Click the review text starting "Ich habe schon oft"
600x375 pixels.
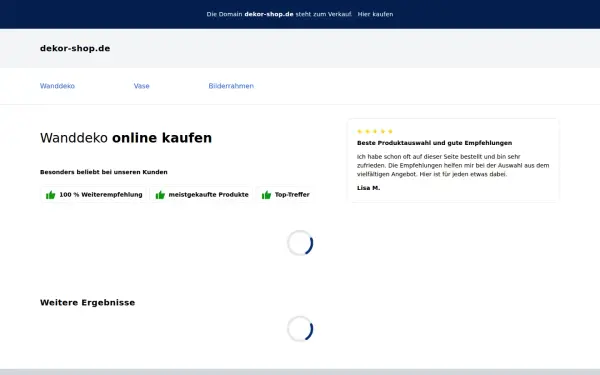453,165
